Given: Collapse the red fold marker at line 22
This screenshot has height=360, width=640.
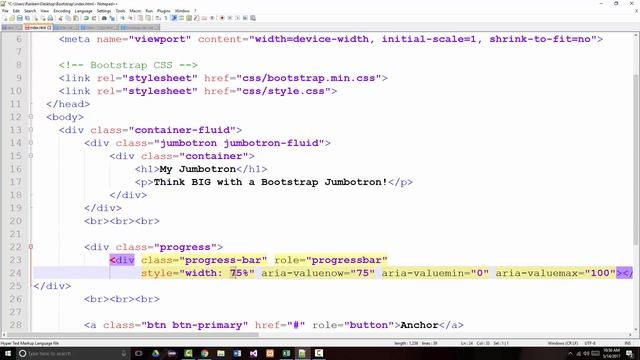Looking at the screenshot, I should click(31, 247).
